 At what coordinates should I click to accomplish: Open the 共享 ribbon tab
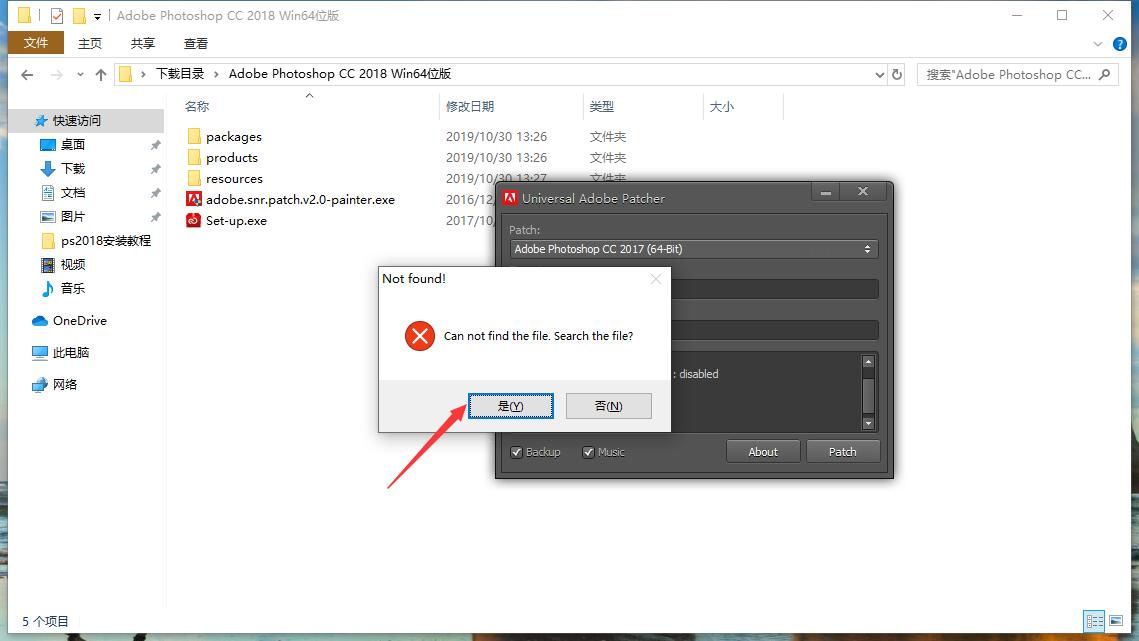point(142,43)
